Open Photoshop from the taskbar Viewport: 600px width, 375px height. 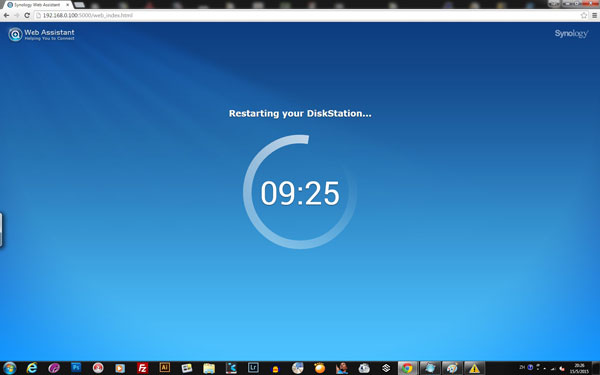coord(76,368)
